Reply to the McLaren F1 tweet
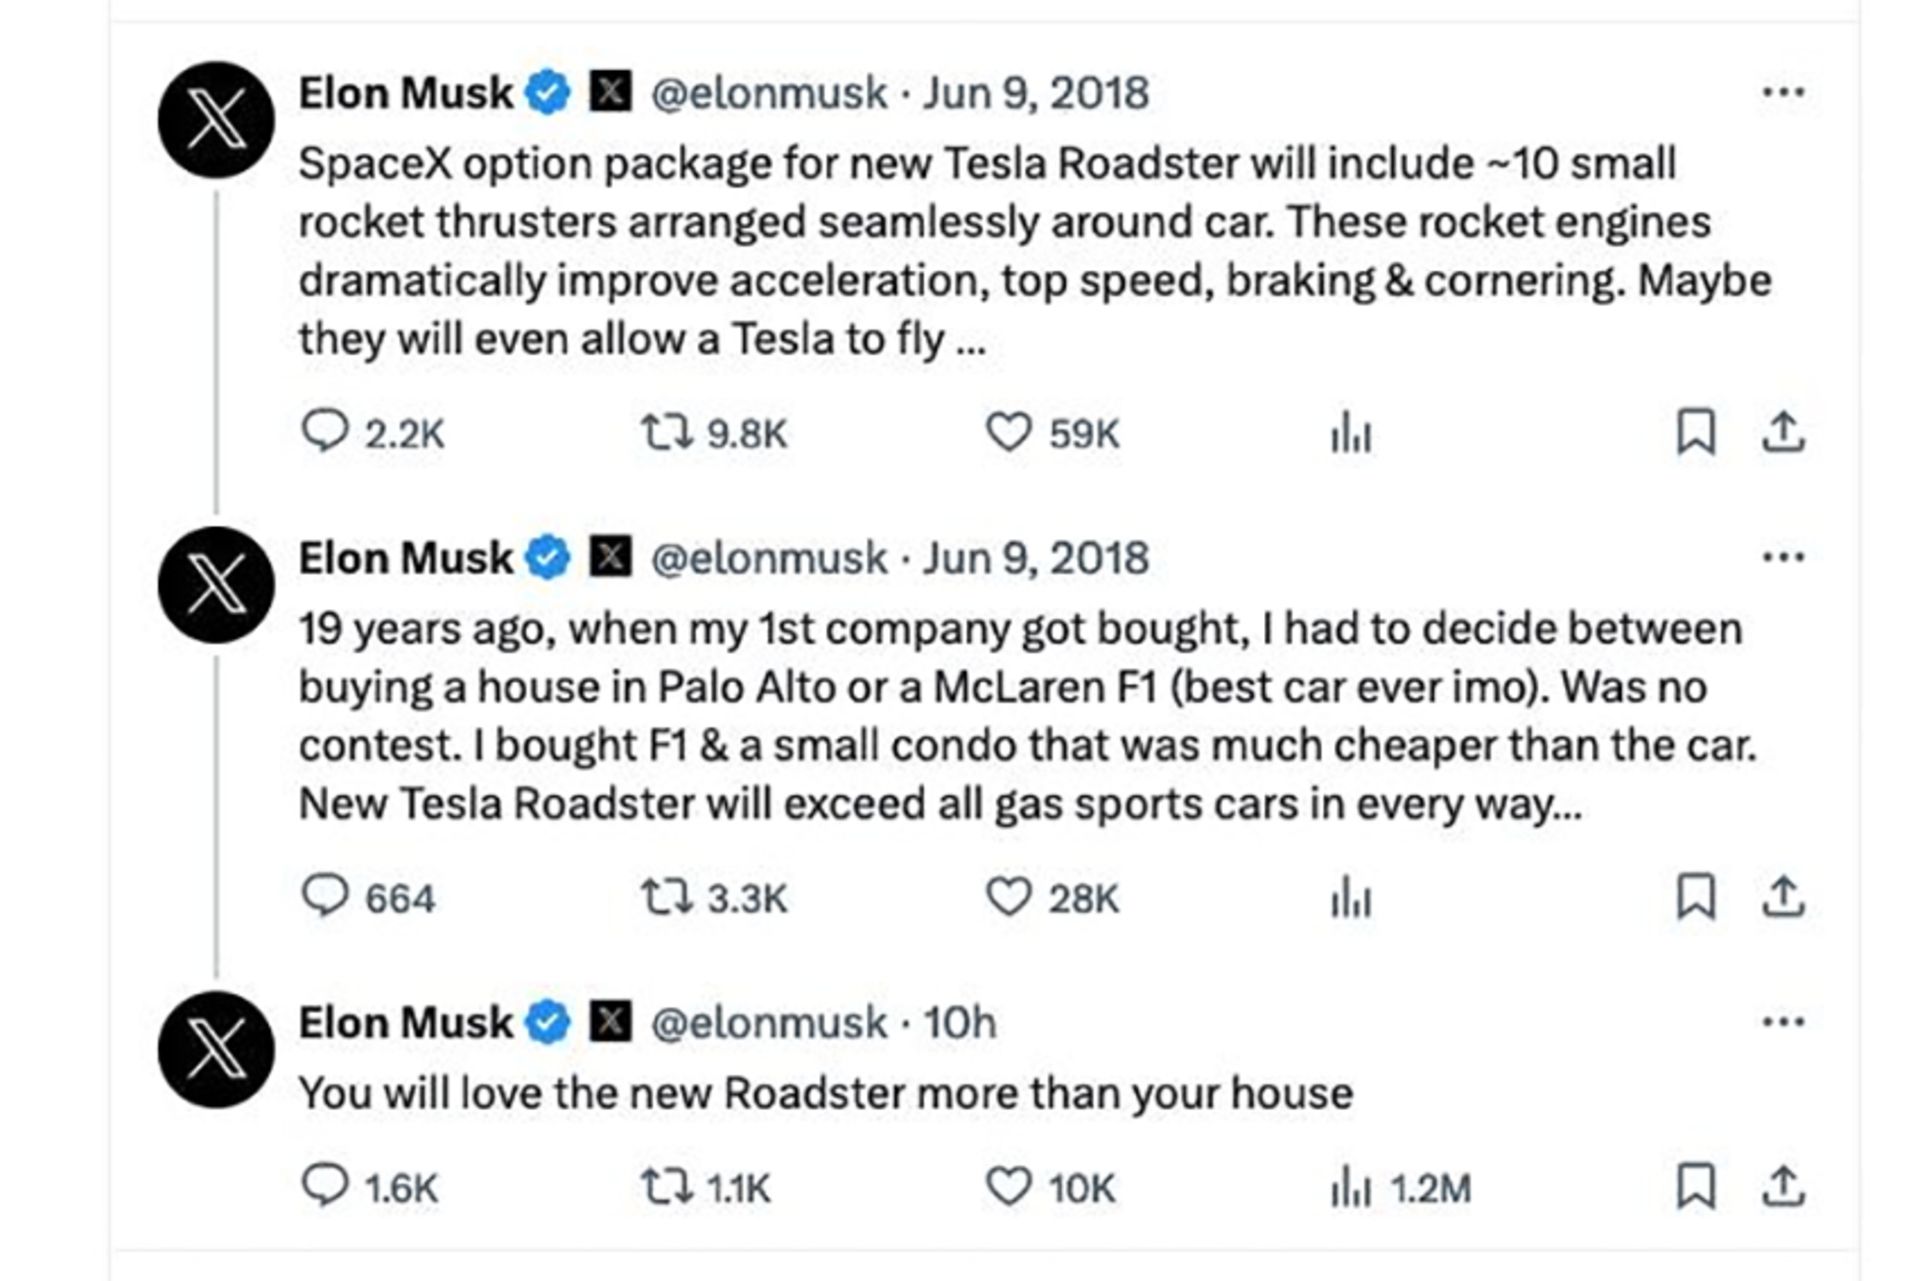Viewport: 1920px width, 1281px height. 325,897
